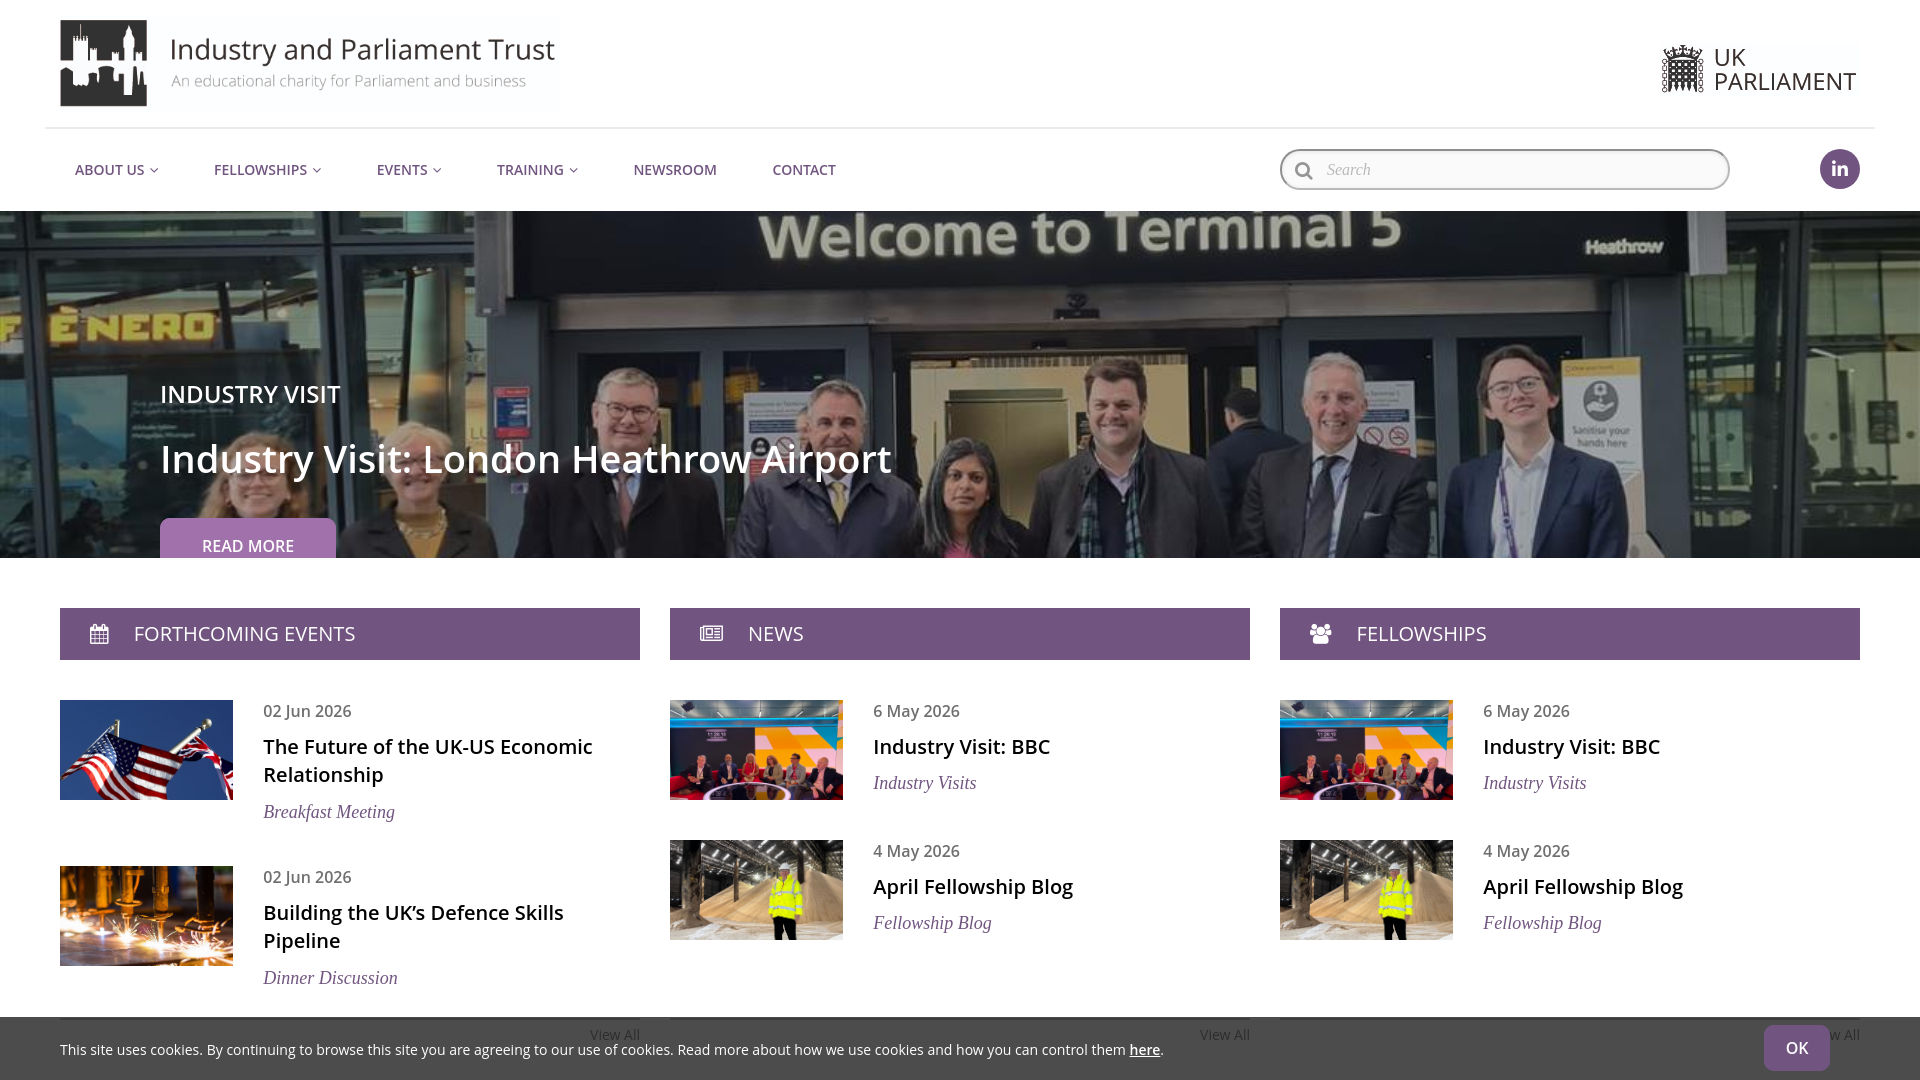Click Fellowship Blog category under Fellowships

pos(1542,923)
